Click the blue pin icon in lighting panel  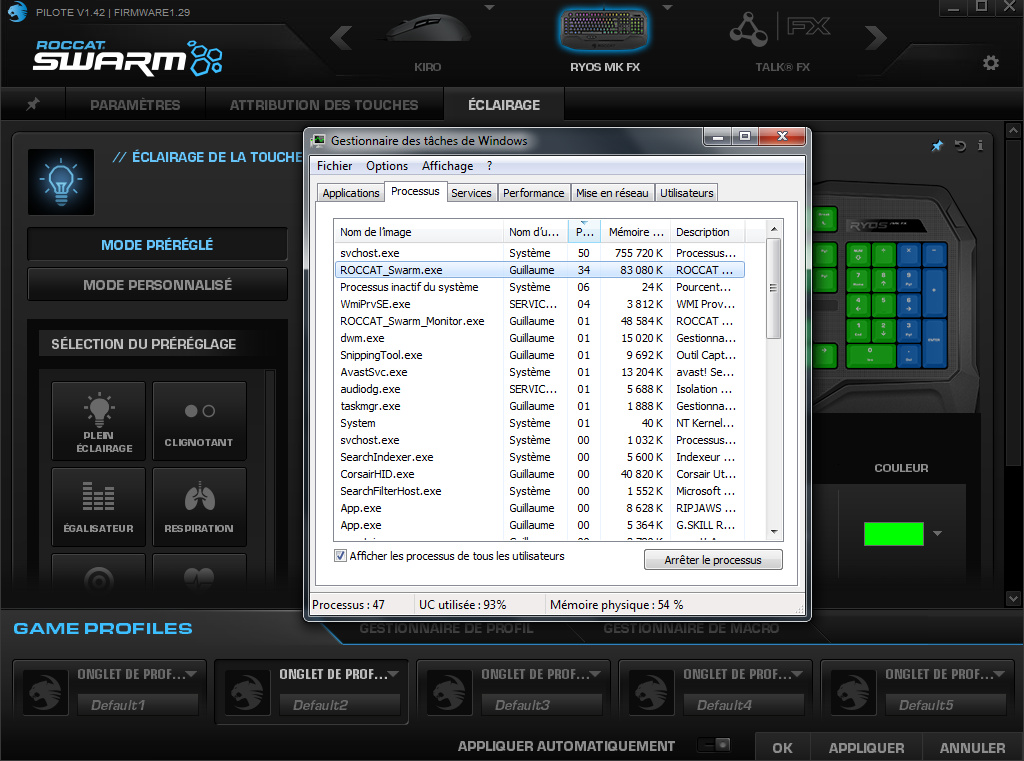point(937,146)
